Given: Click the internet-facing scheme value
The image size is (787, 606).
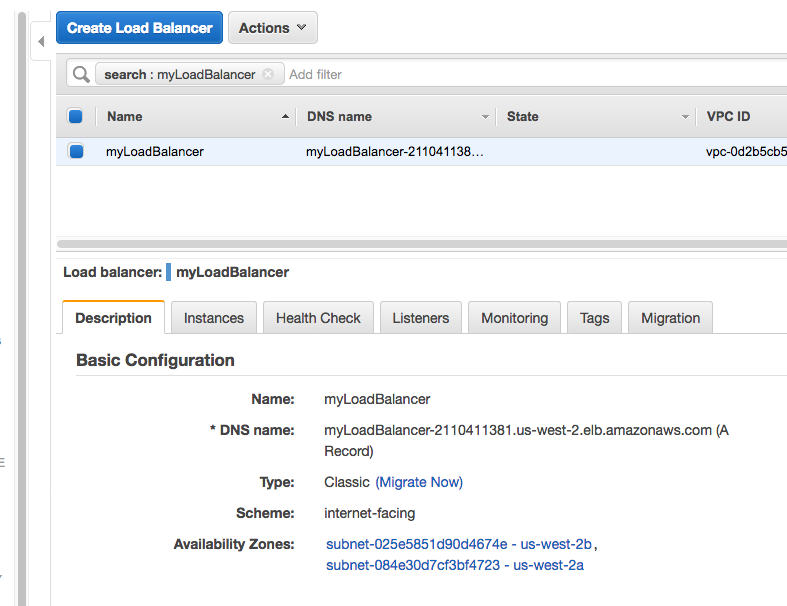Looking at the screenshot, I should [x=369, y=513].
